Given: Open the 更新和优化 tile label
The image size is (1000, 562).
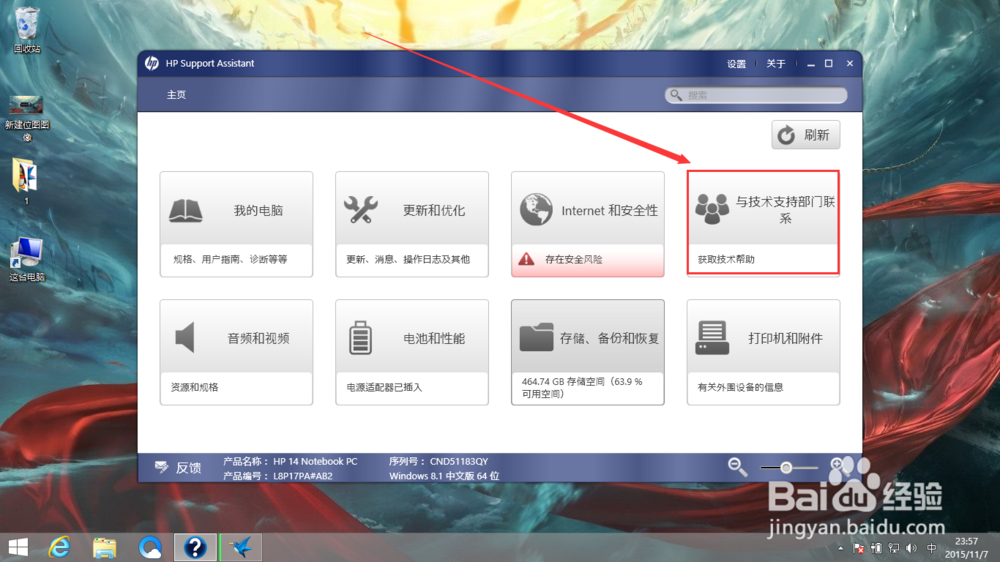Looking at the screenshot, I should click(434, 211).
